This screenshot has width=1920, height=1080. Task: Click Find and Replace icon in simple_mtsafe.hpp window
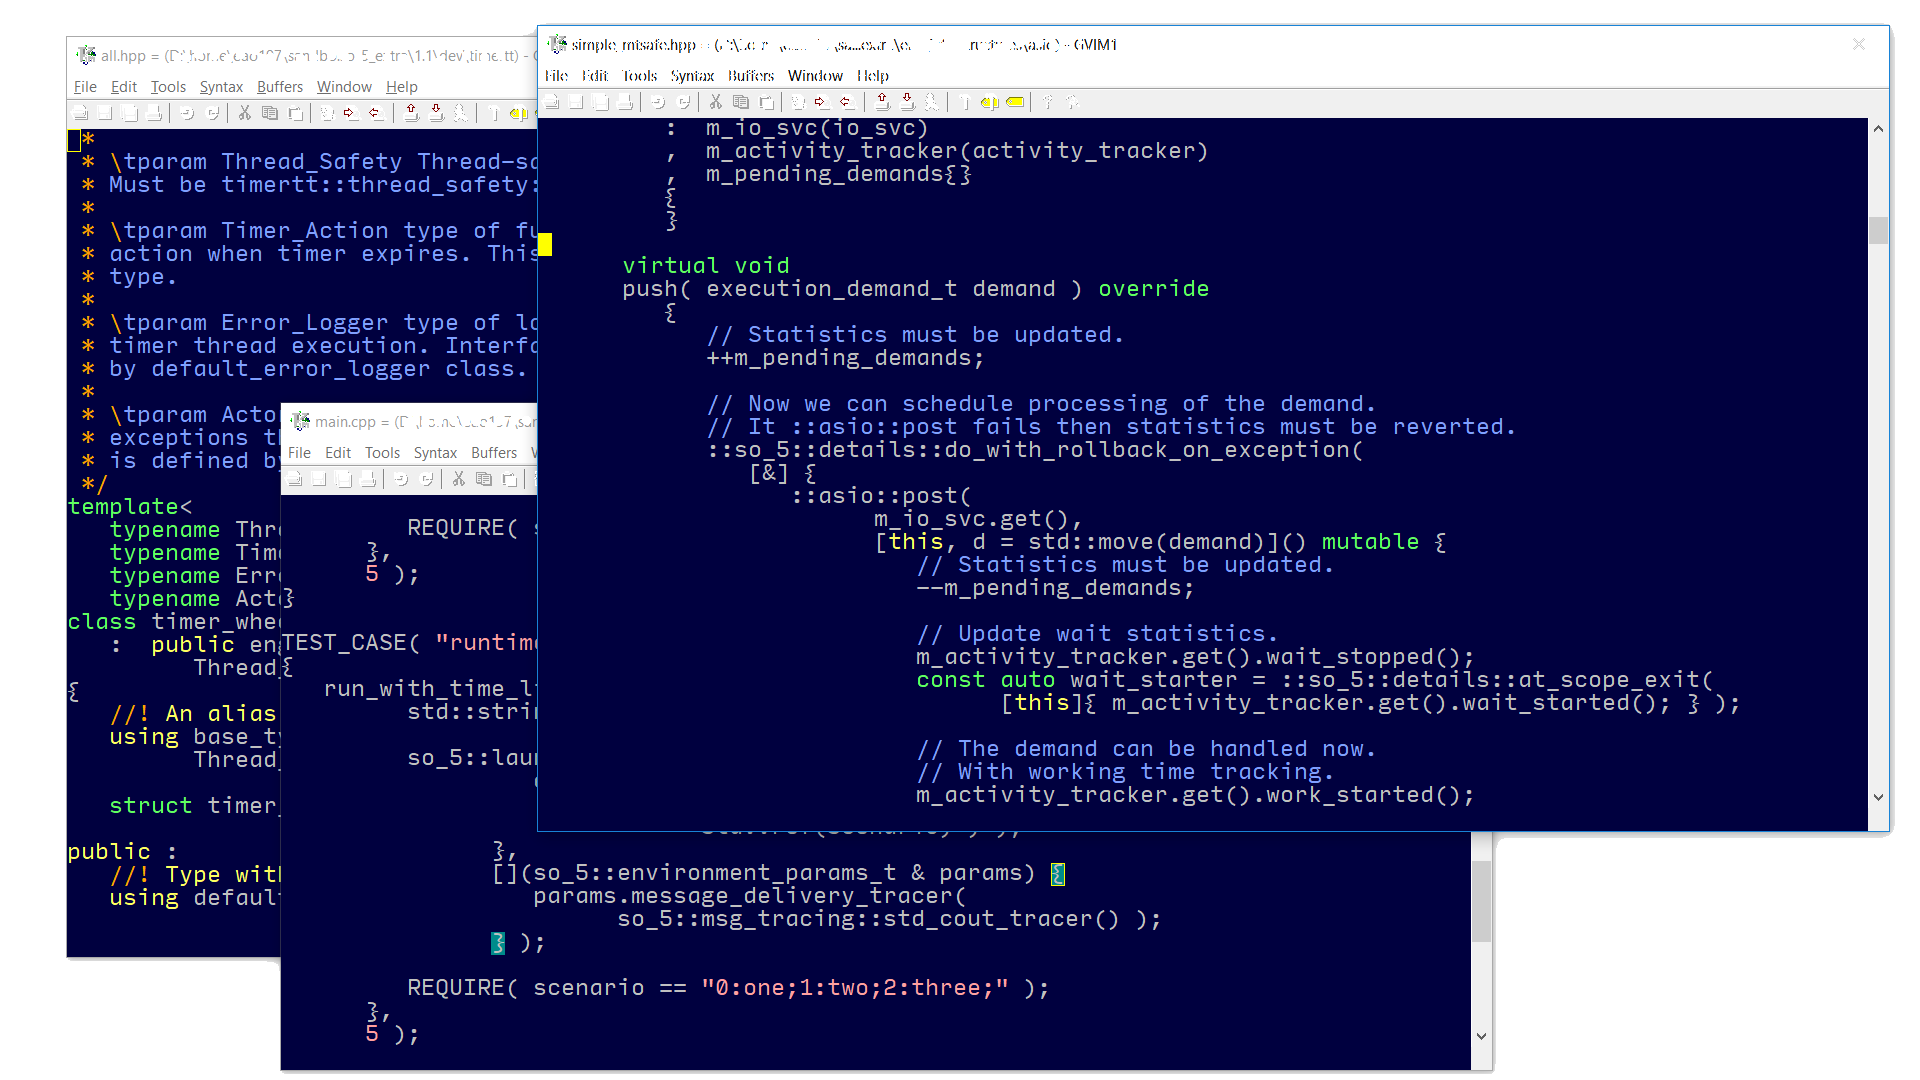point(798,102)
